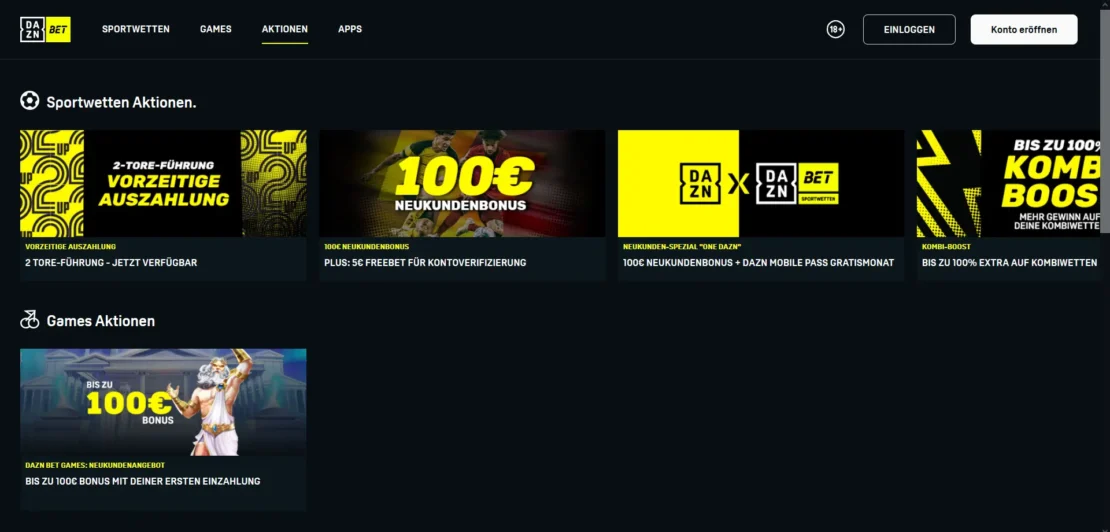
Task: Click the Konto eröffnen button
Action: [x=1024, y=30]
